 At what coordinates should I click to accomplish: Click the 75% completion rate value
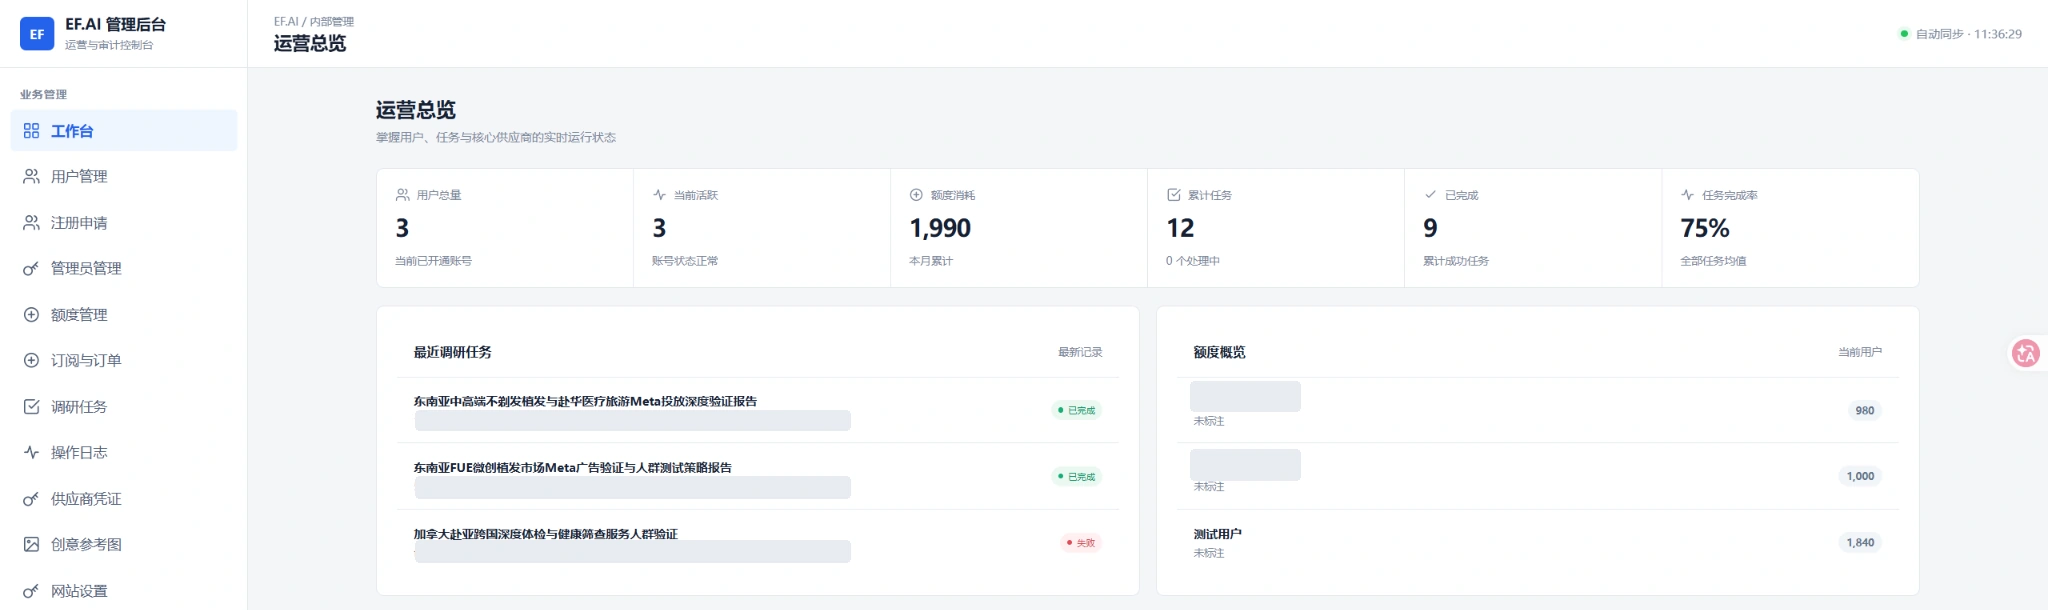[1705, 229]
